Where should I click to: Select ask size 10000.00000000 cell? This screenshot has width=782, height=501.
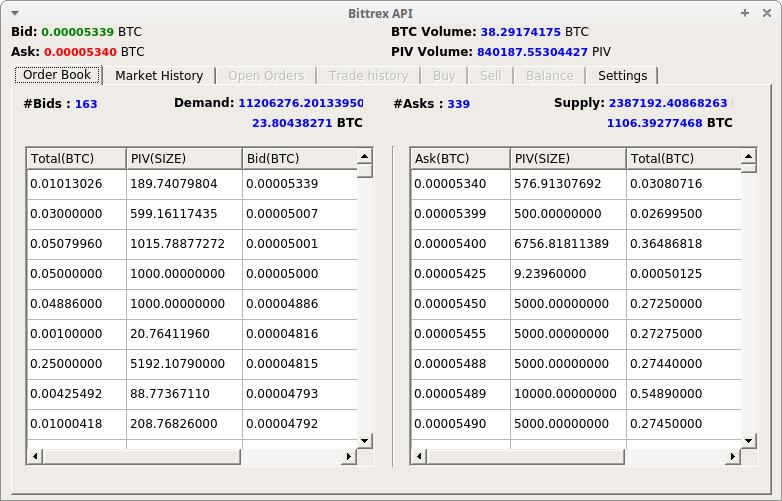(x=568, y=393)
